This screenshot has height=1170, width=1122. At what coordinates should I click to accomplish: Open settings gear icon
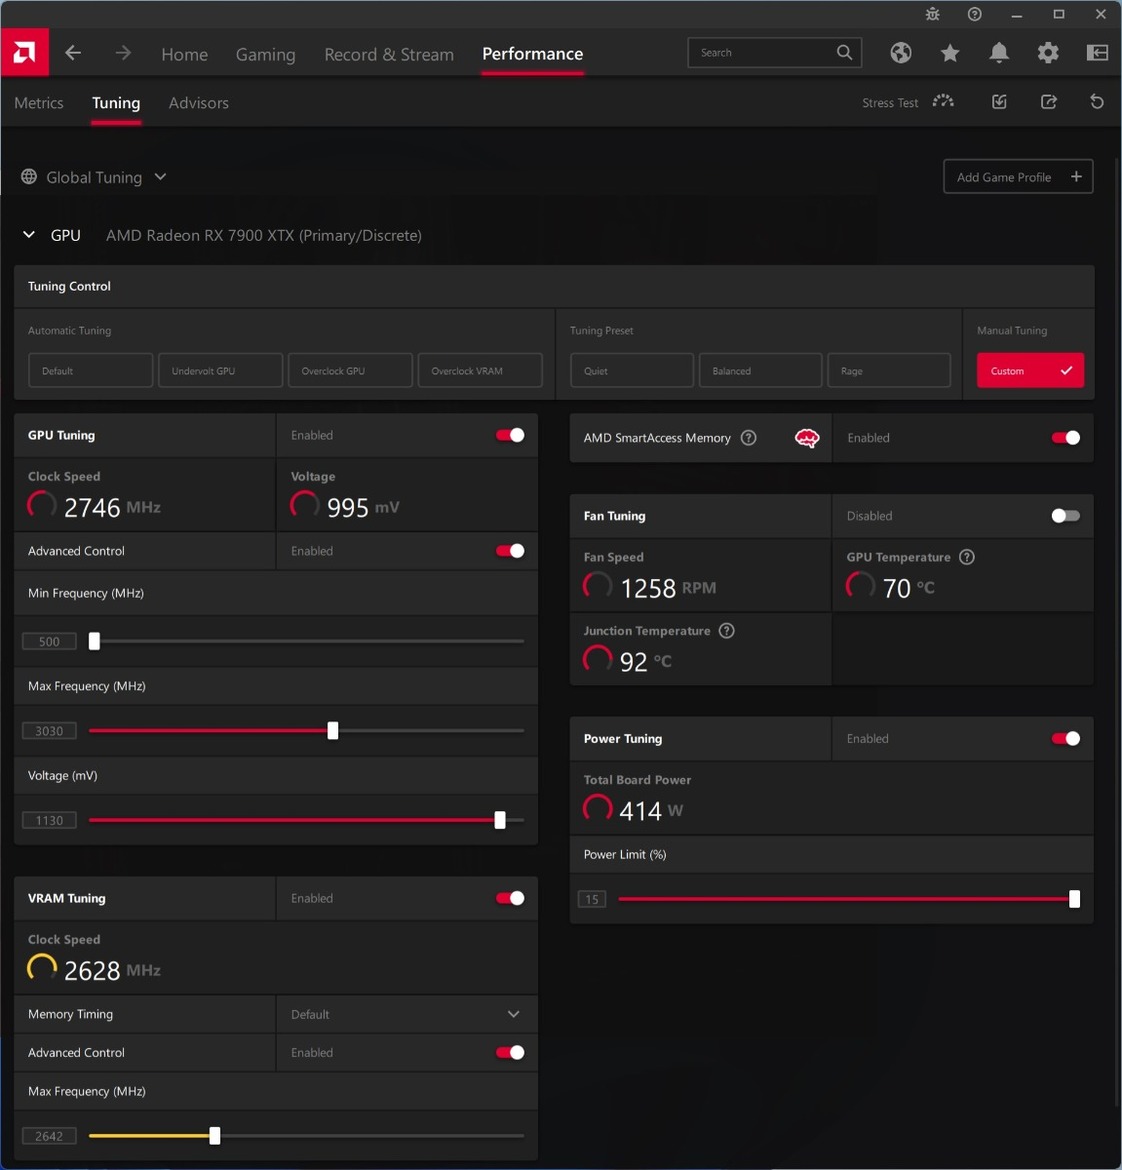pyautogui.click(x=1048, y=53)
